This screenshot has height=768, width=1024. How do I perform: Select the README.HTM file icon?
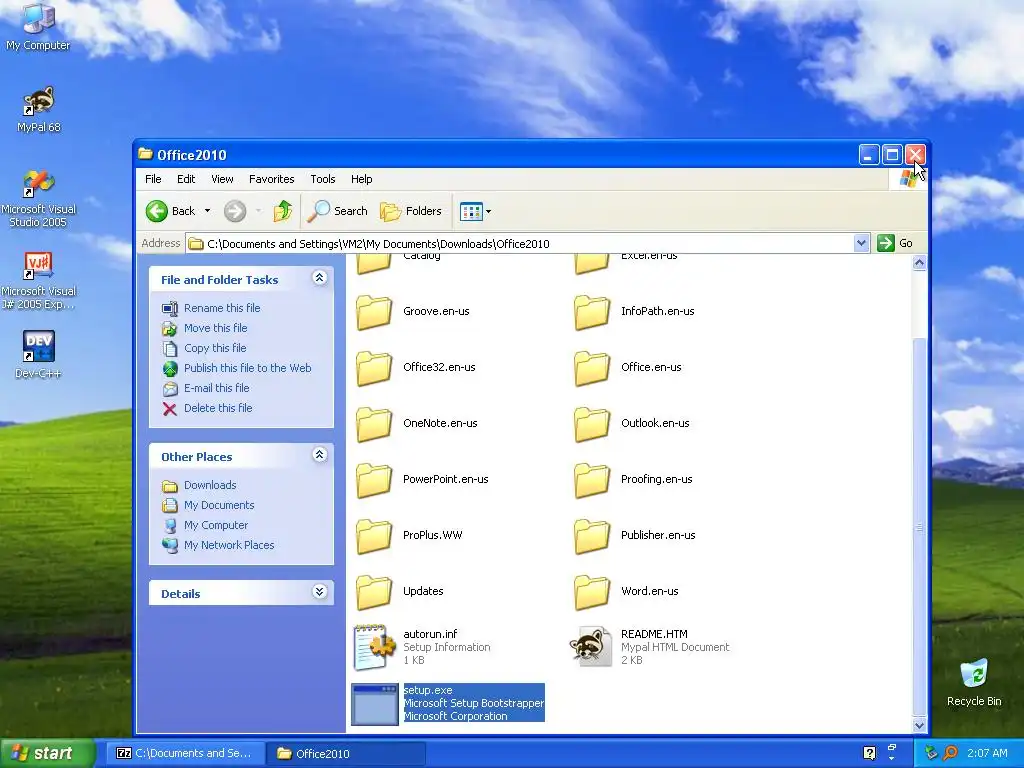click(x=590, y=647)
